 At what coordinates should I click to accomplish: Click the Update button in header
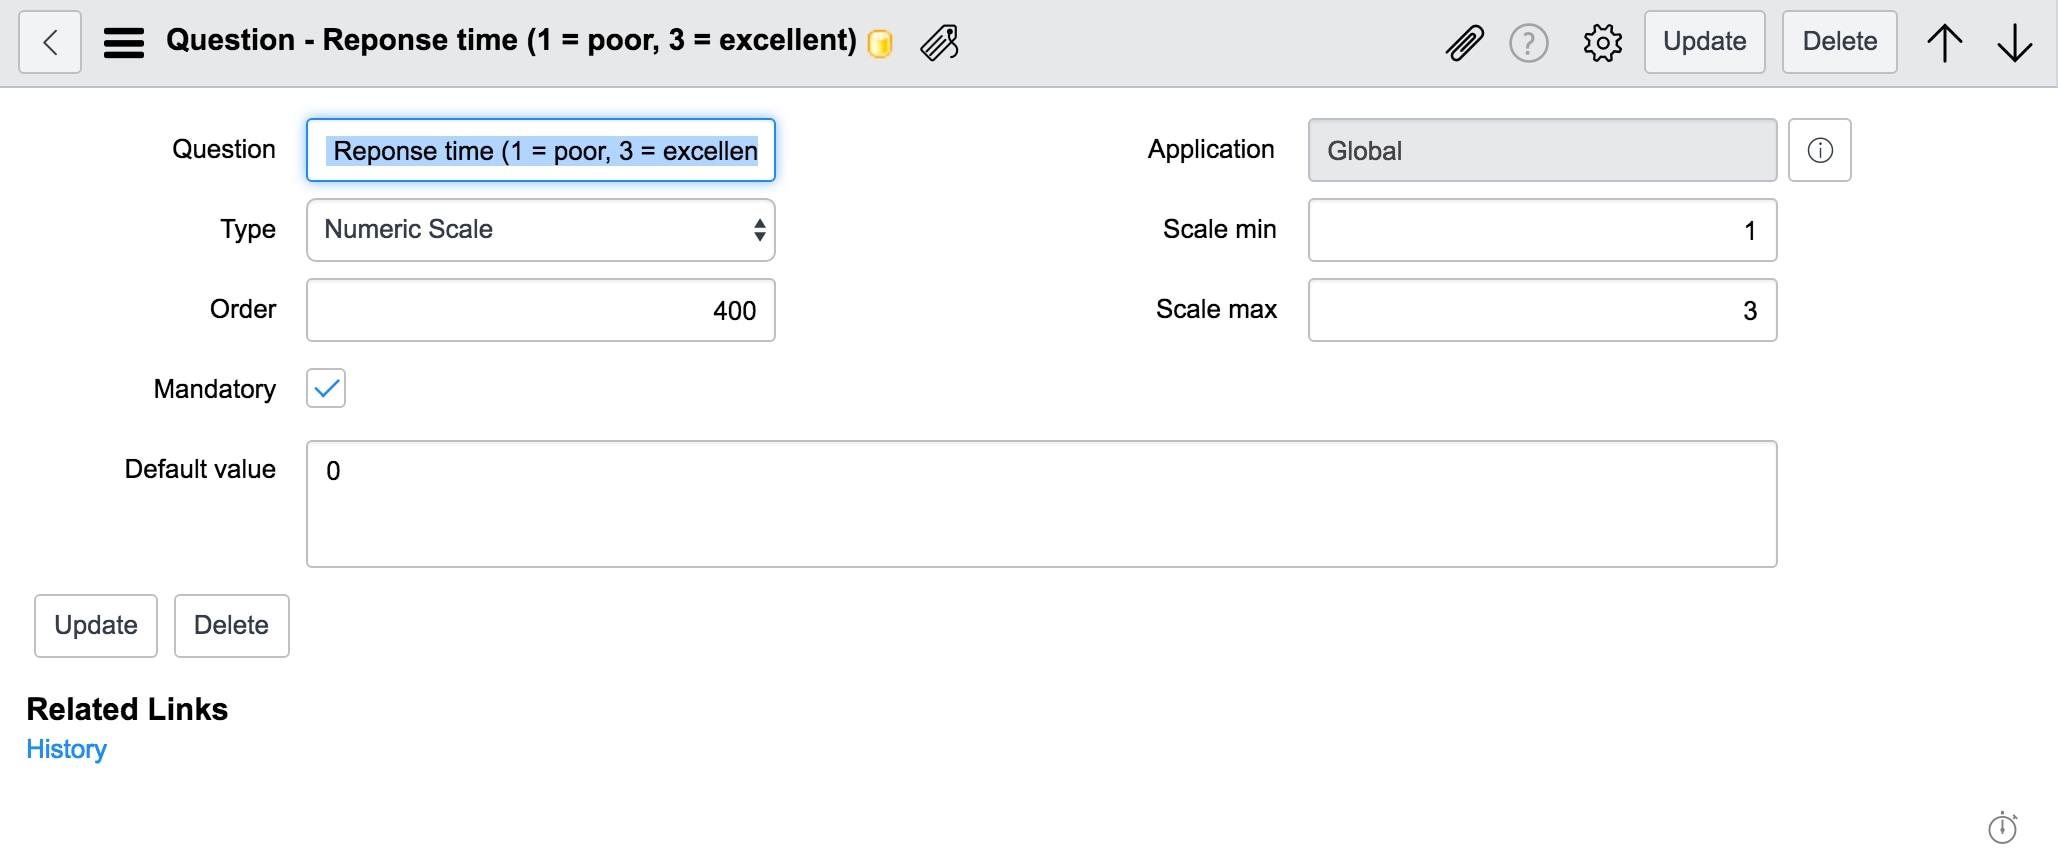tap(1704, 42)
